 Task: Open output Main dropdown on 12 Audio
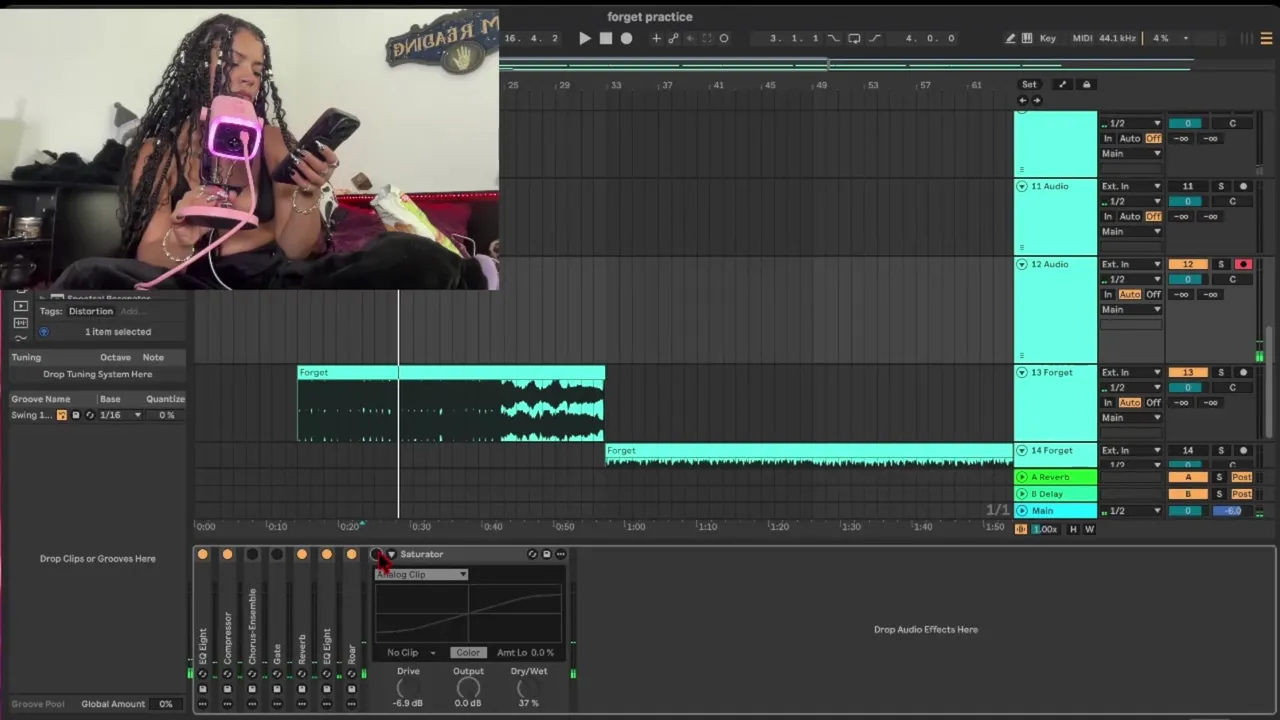click(x=1131, y=309)
